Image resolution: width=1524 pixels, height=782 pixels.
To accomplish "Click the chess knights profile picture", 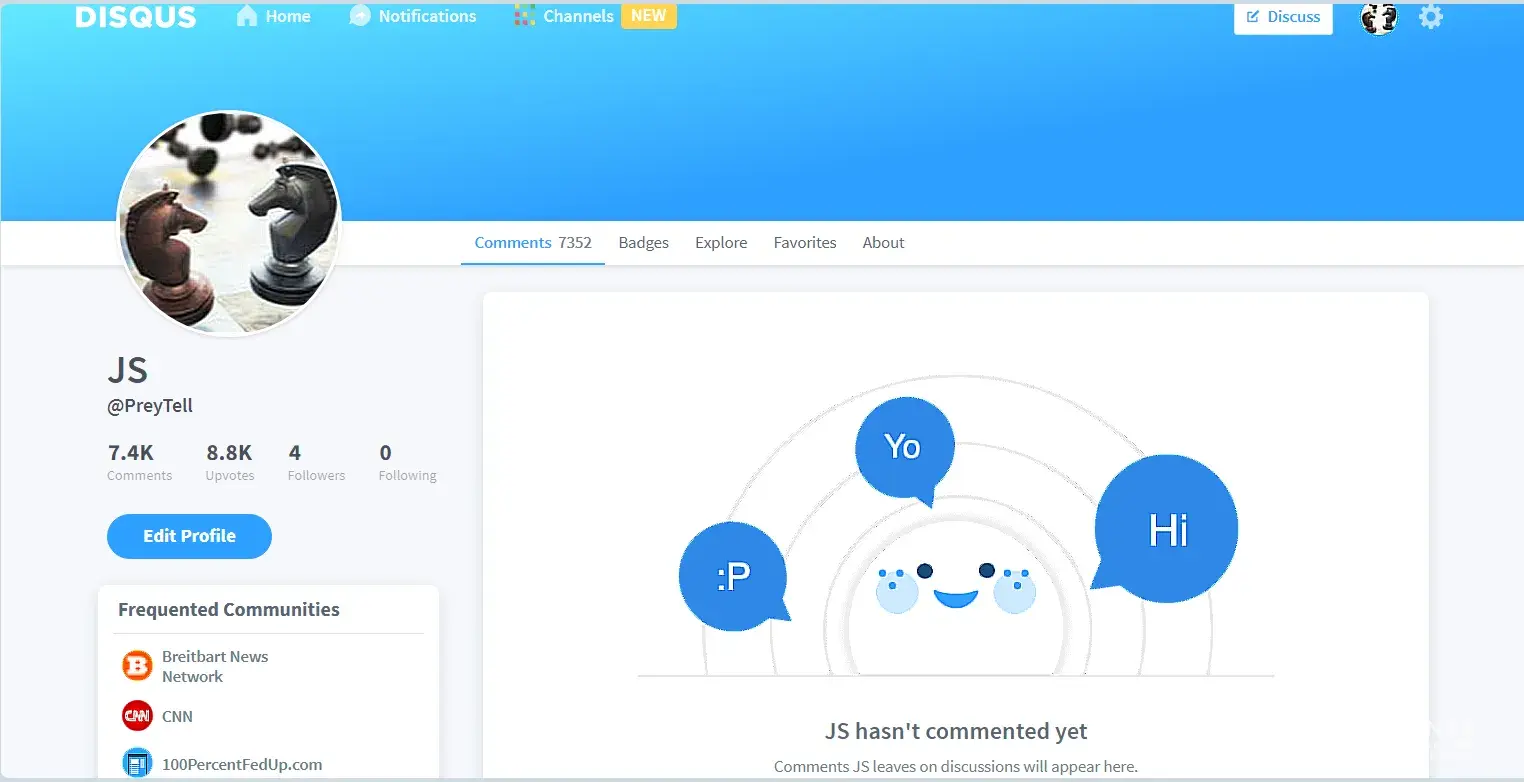I will (230, 223).
